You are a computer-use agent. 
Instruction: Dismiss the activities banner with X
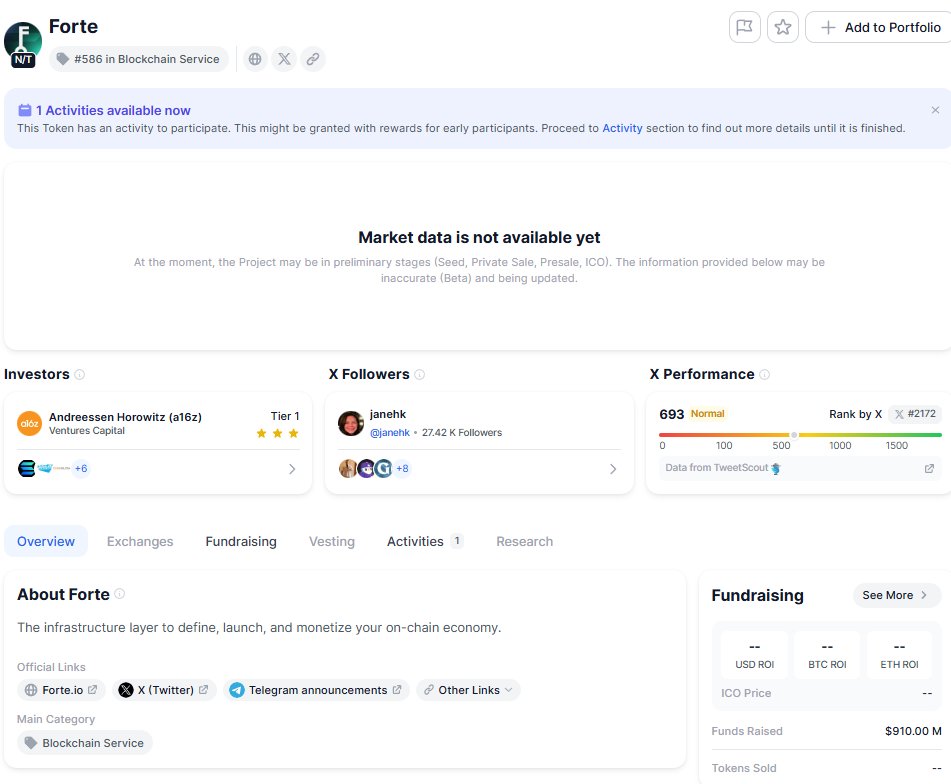click(935, 110)
